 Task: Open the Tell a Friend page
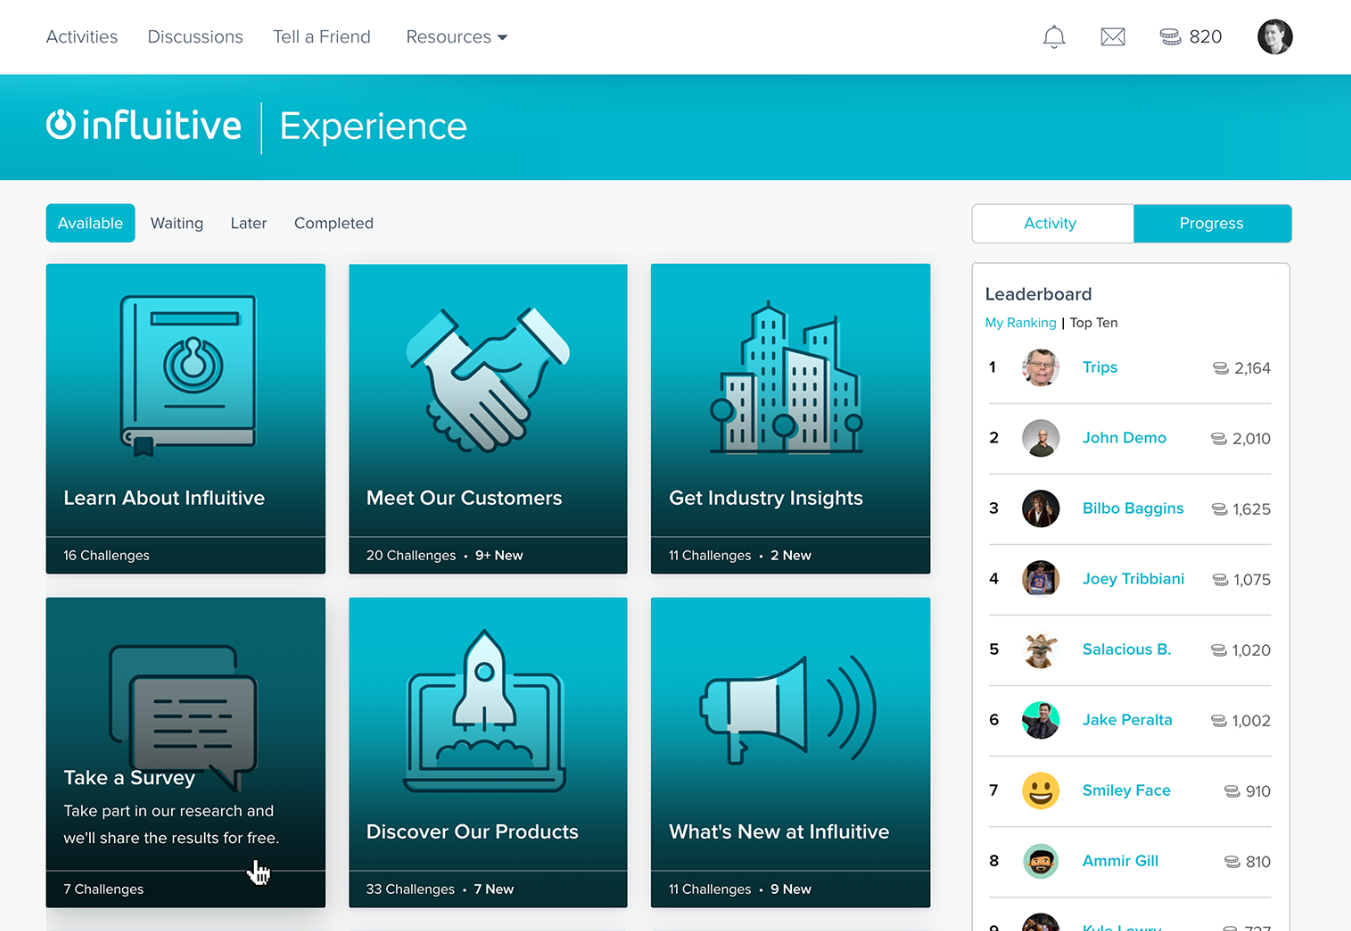pos(321,36)
